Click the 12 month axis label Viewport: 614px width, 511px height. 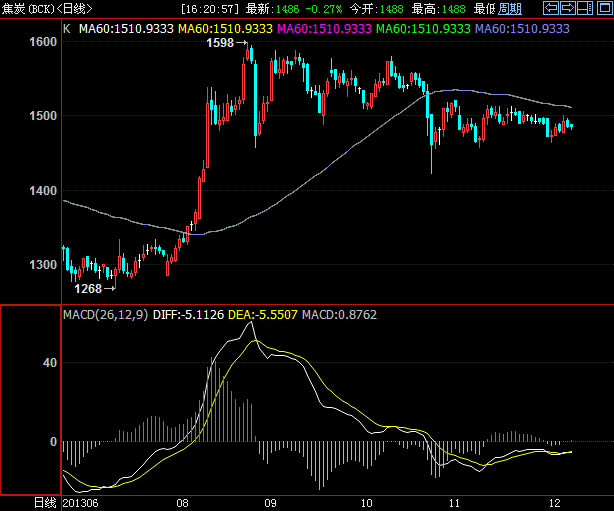click(x=555, y=503)
